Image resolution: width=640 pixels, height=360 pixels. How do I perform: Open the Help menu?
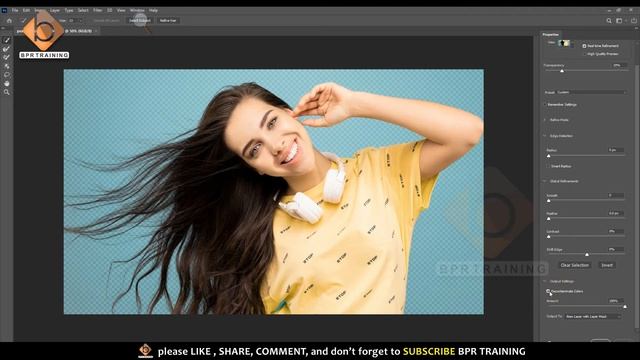(153, 10)
